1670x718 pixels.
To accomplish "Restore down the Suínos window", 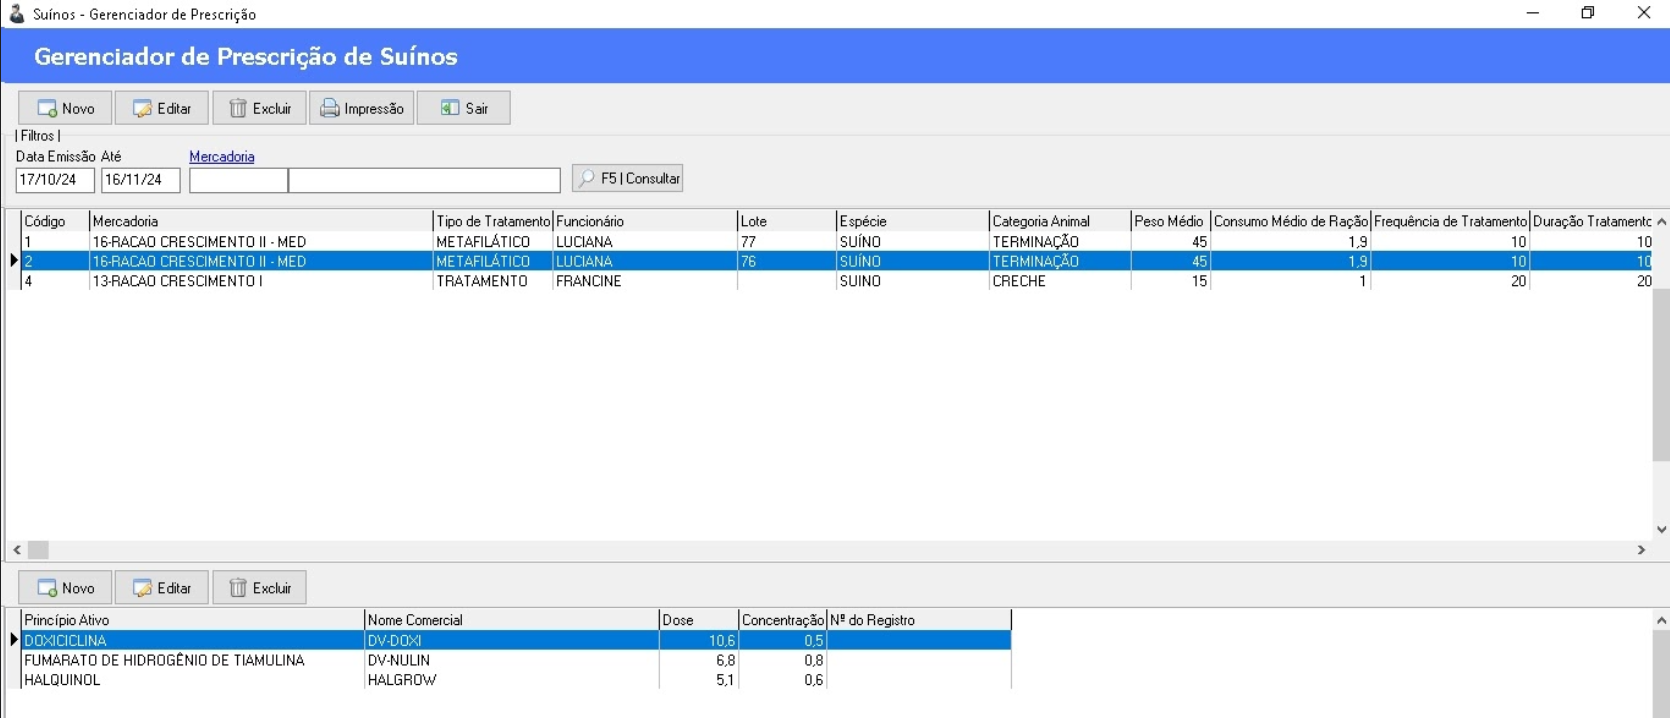I will tap(1588, 13).
